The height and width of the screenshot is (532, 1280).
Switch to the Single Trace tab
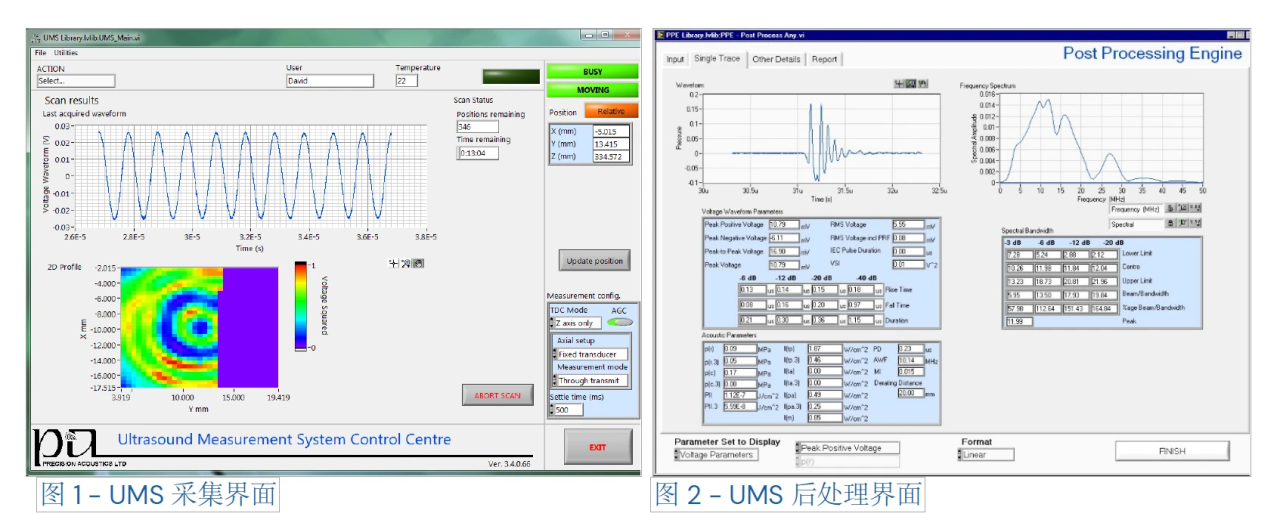click(717, 58)
